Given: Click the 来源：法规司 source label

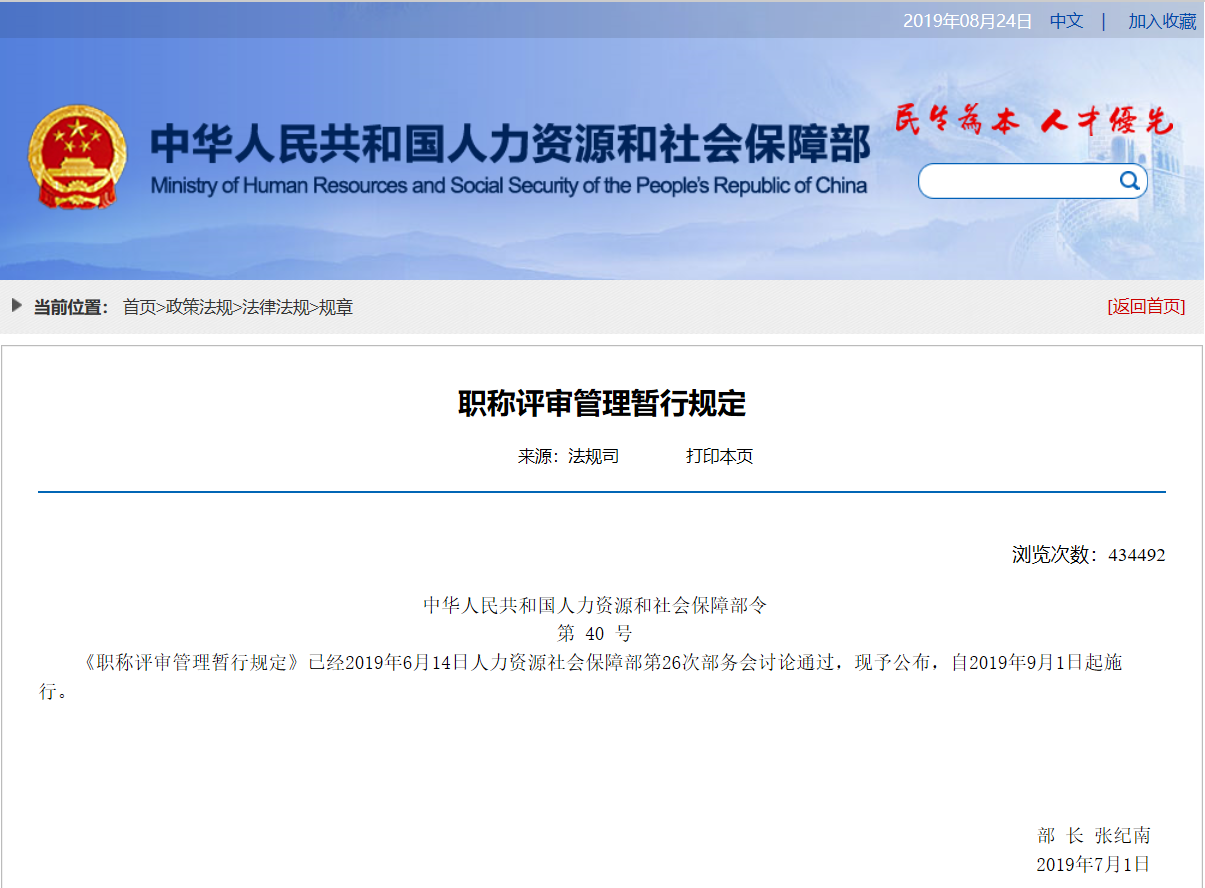Looking at the screenshot, I should coord(568,456).
